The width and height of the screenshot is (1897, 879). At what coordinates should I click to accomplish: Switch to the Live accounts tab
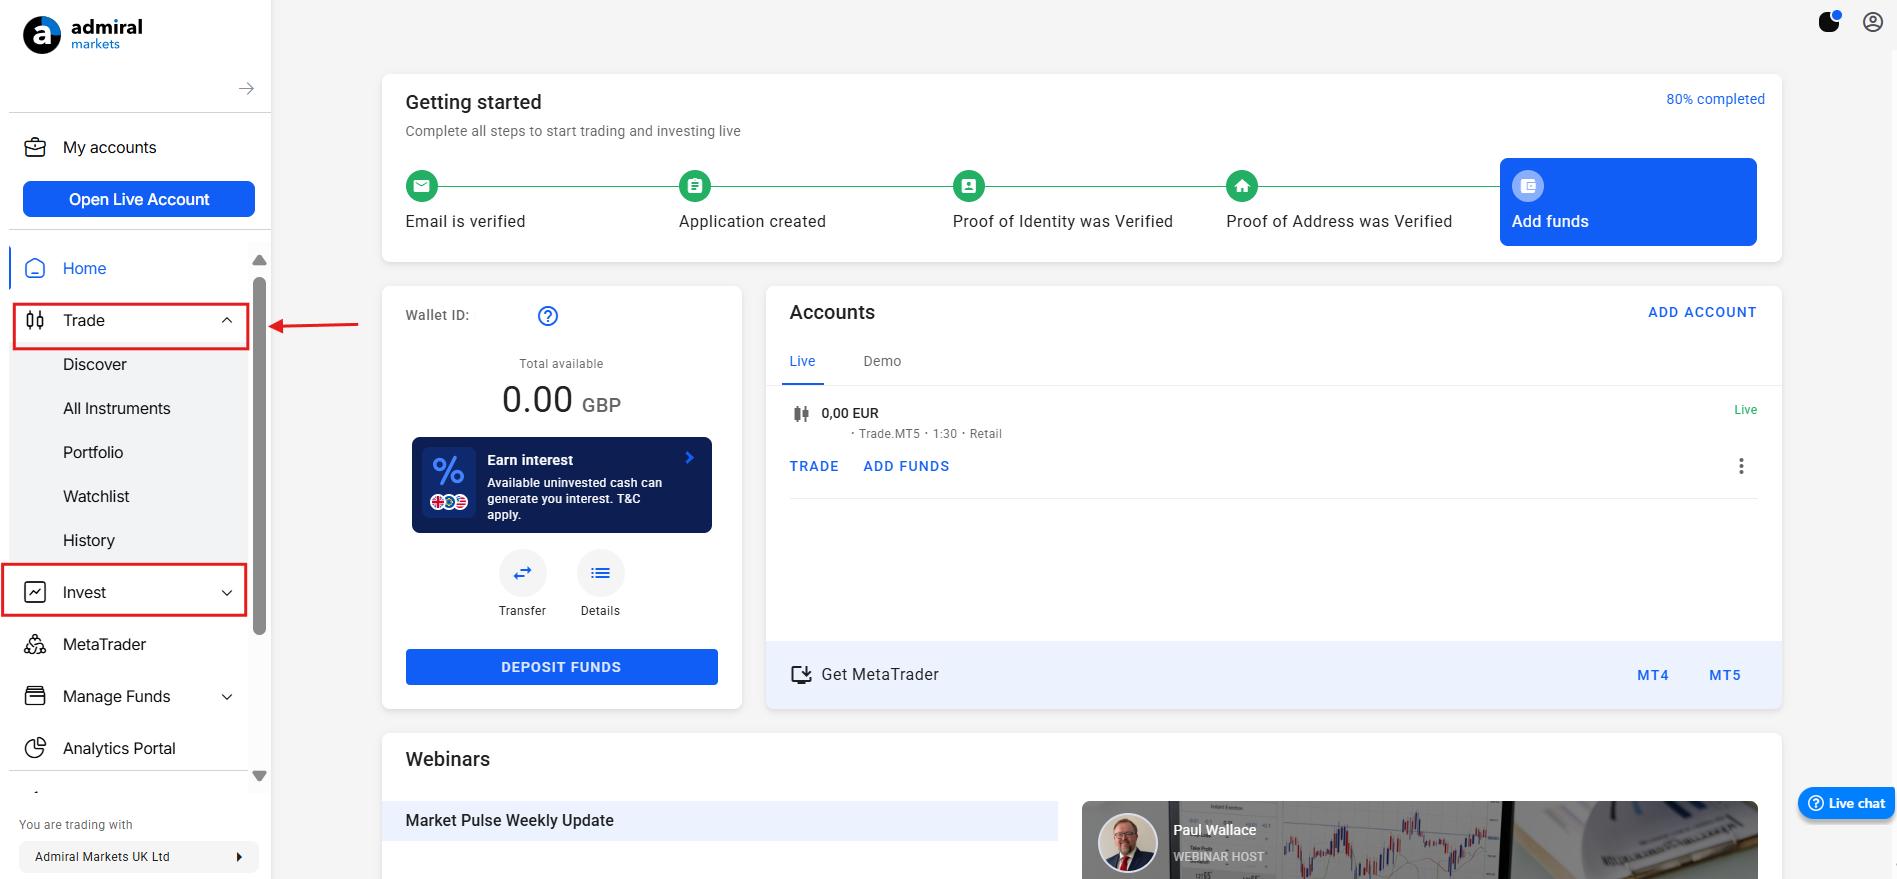tap(803, 361)
